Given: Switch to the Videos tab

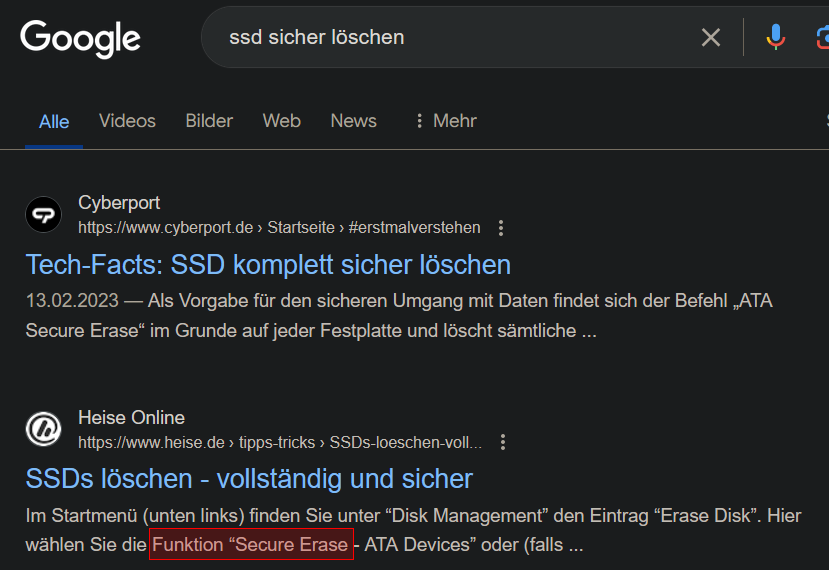Looking at the screenshot, I should 127,121.
